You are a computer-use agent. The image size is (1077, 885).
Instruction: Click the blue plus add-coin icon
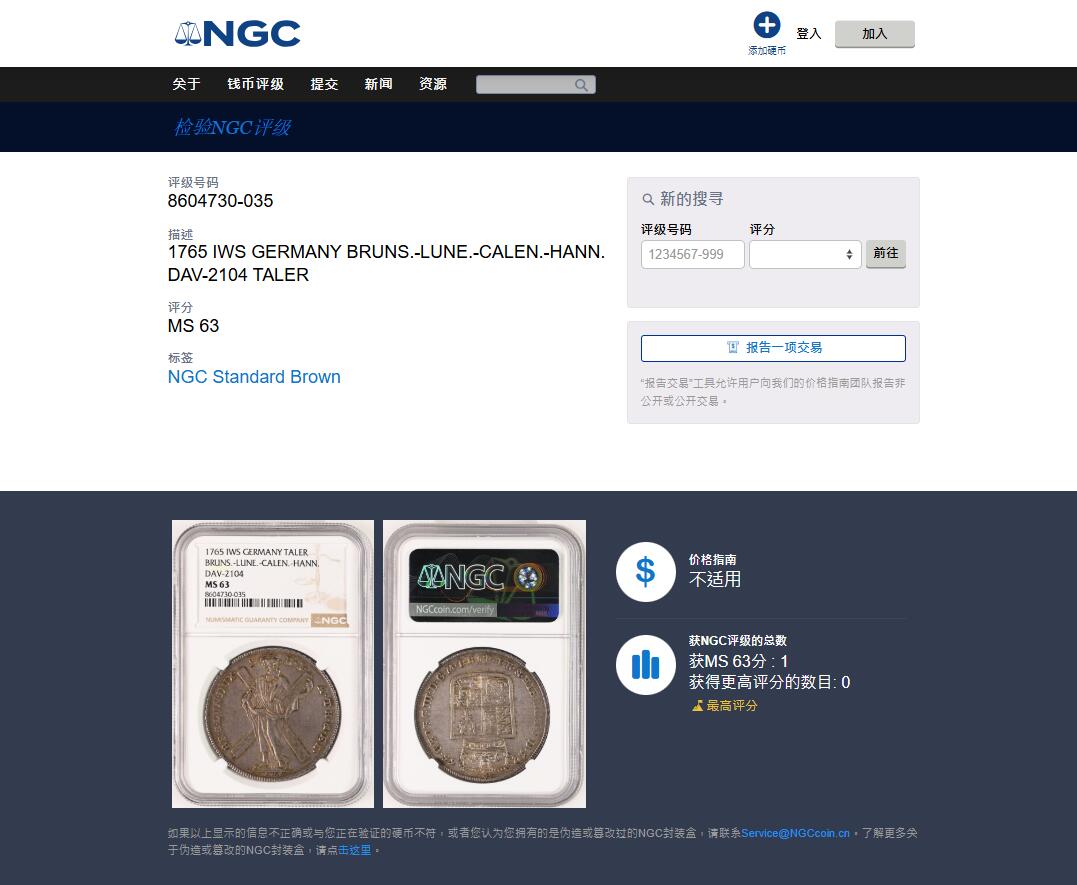tap(767, 25)
